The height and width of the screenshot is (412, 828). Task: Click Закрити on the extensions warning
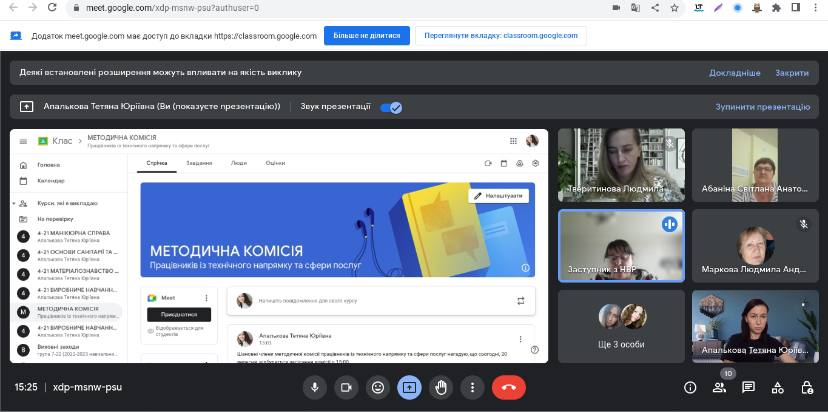792,73
